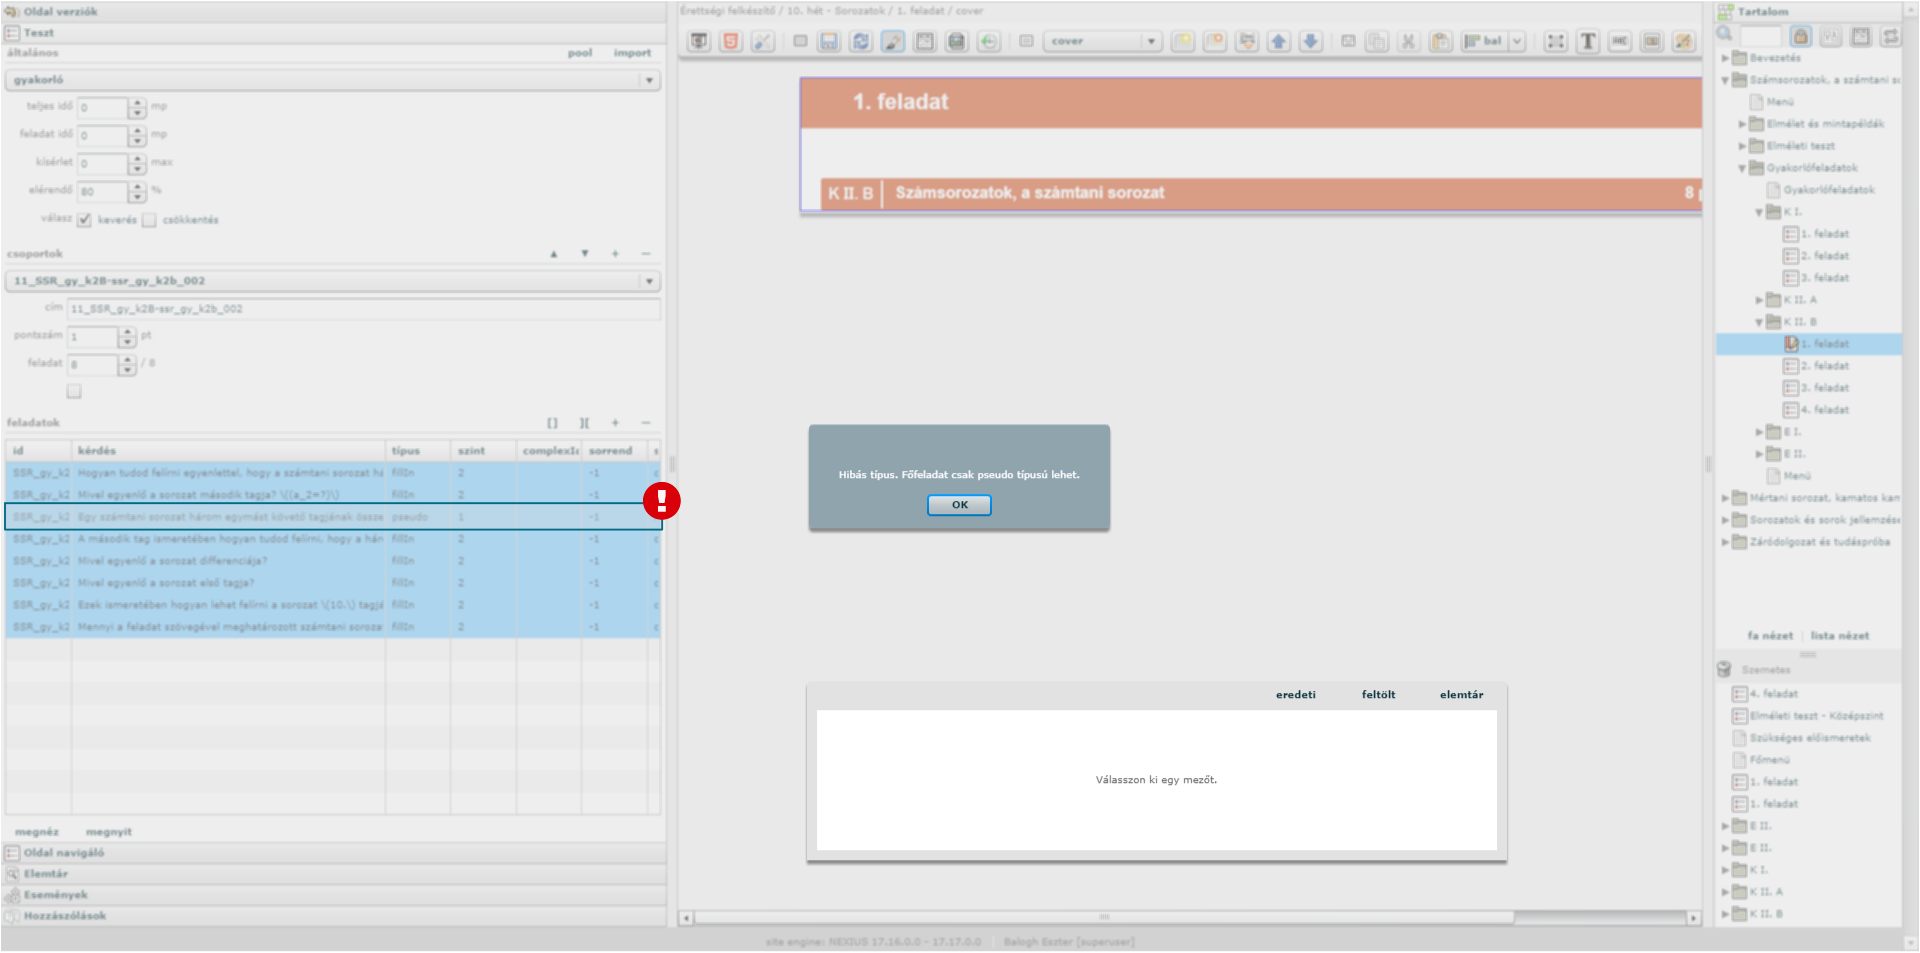1920x953 pixels.
Task: Switch to the elemtár tab
Action: point(1461,694)
